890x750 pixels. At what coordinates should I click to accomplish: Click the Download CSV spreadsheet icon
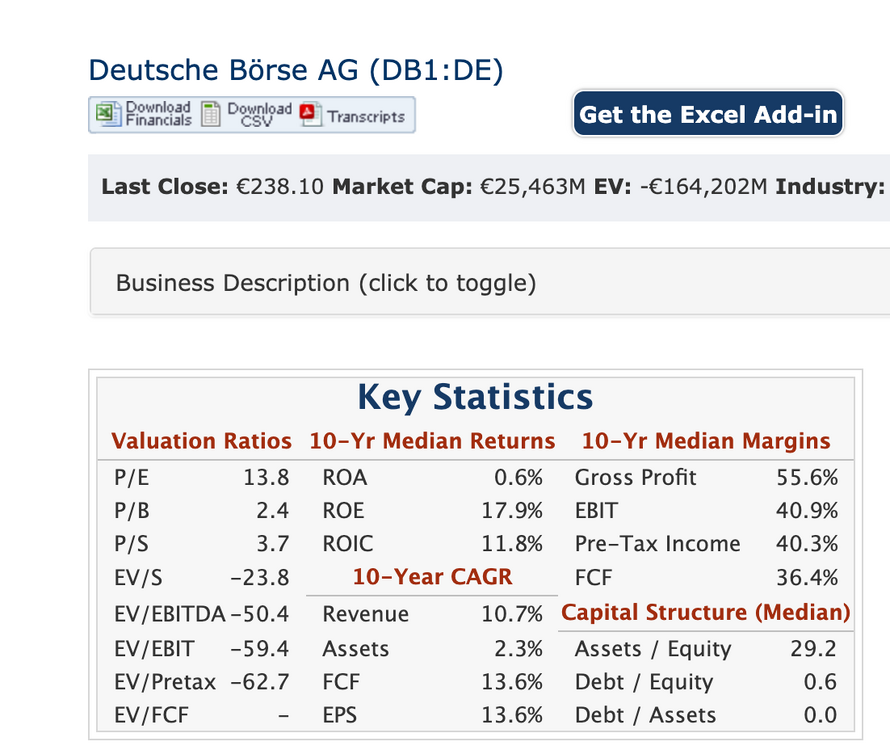tap(211, 114)
